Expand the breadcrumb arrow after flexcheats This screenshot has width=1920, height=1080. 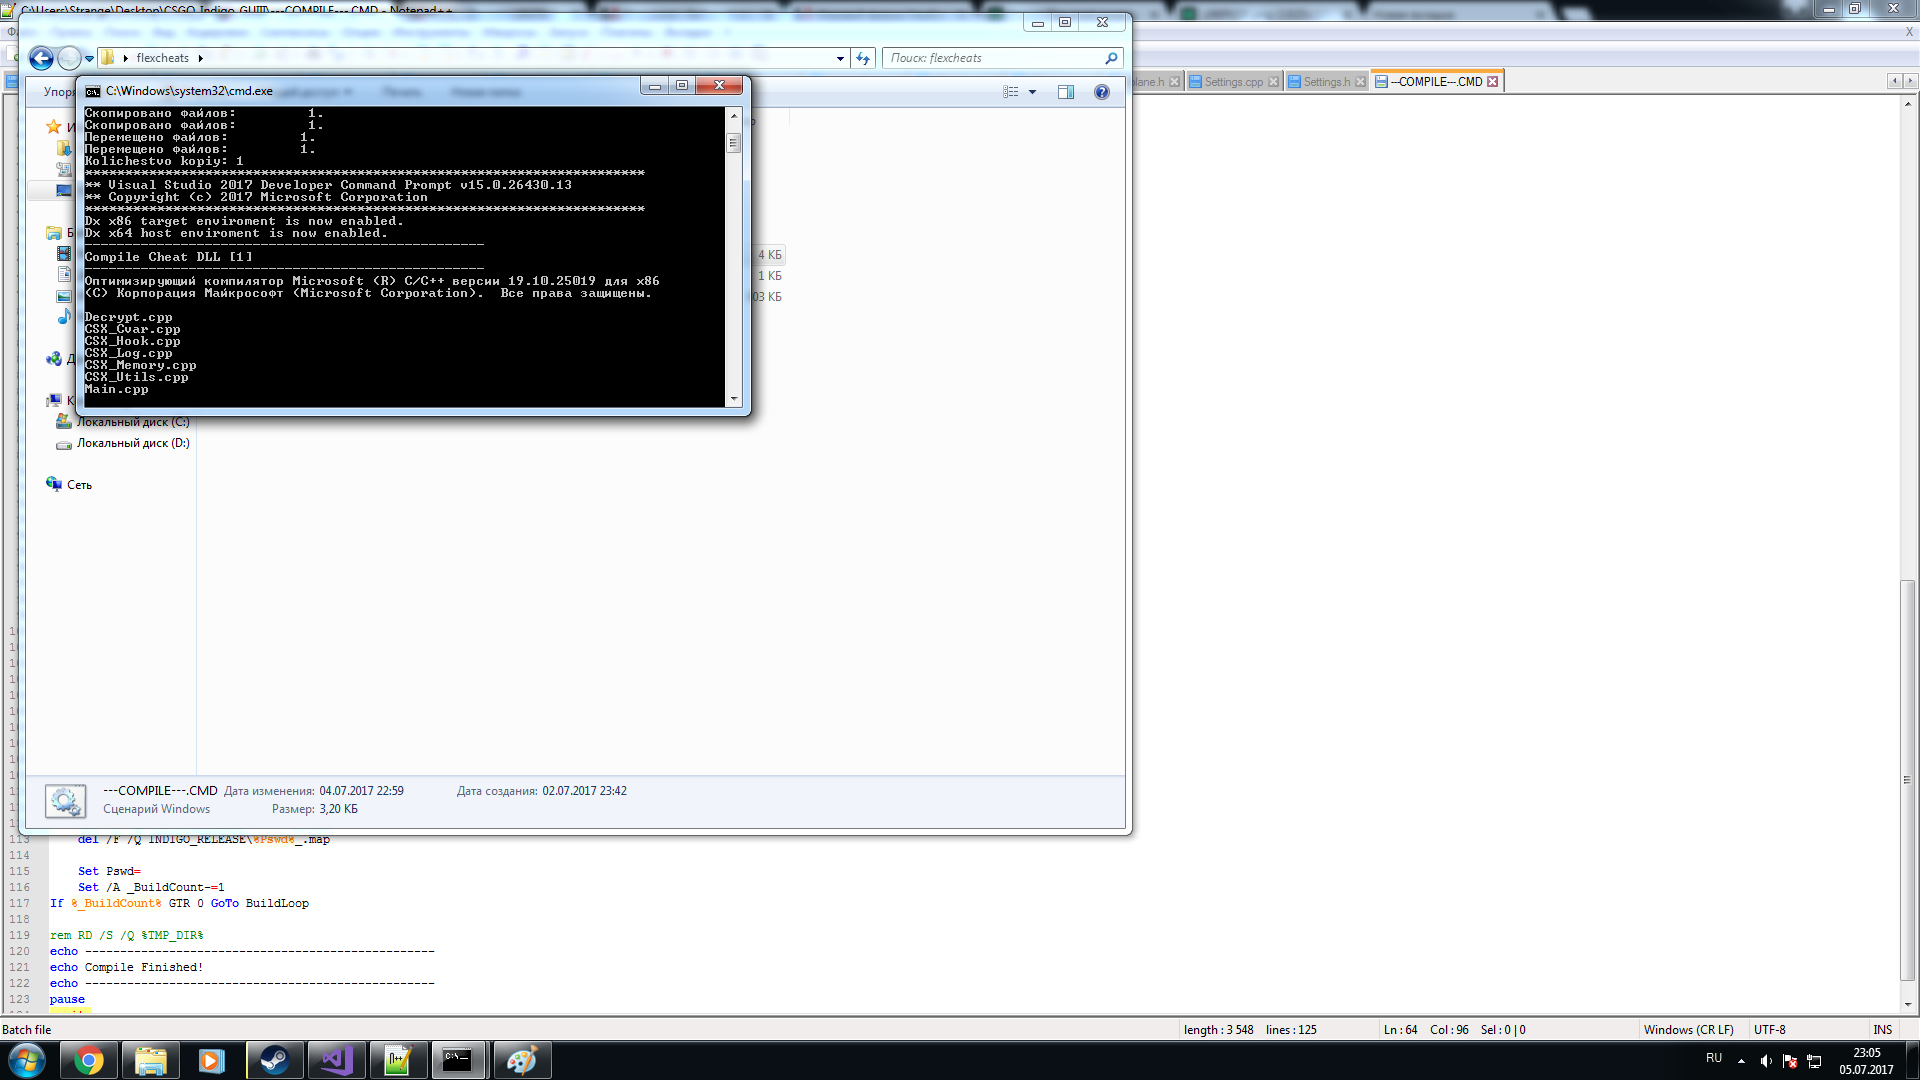200,58
